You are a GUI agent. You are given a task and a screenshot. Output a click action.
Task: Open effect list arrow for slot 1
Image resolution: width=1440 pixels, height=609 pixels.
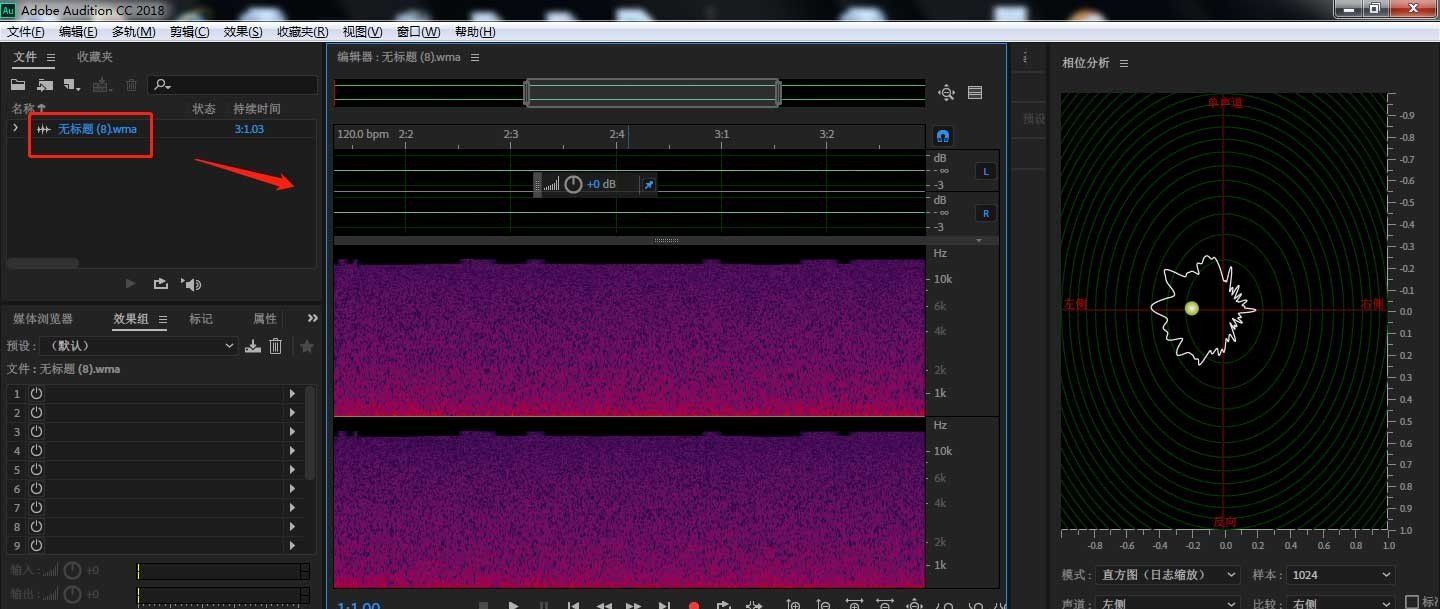coord(292,394)
